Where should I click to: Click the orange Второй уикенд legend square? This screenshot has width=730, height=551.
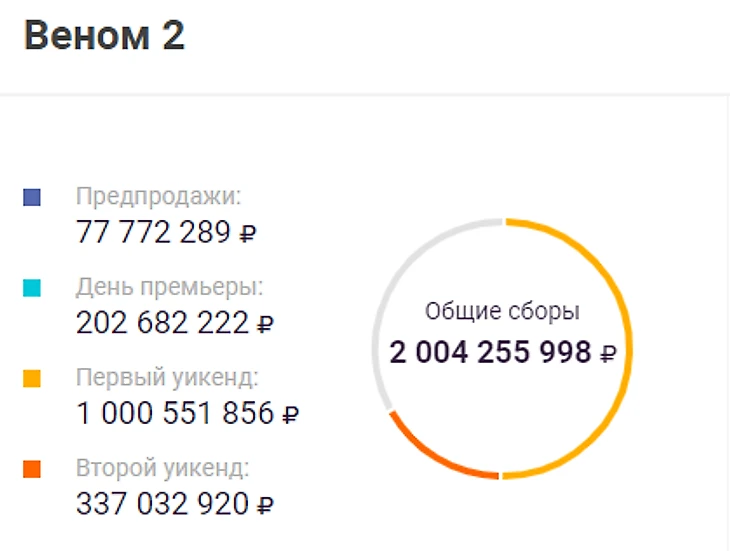[x=32, y=469]
